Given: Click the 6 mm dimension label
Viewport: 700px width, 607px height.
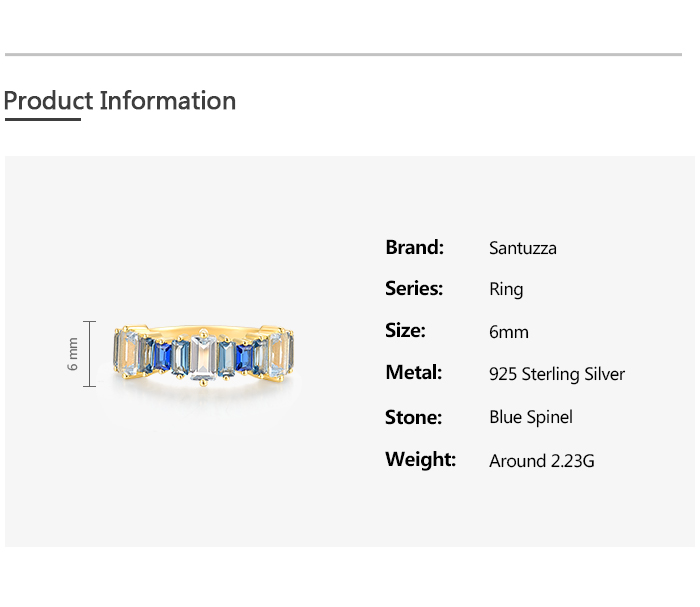Looking at the screenshot, I should point(73,354).
